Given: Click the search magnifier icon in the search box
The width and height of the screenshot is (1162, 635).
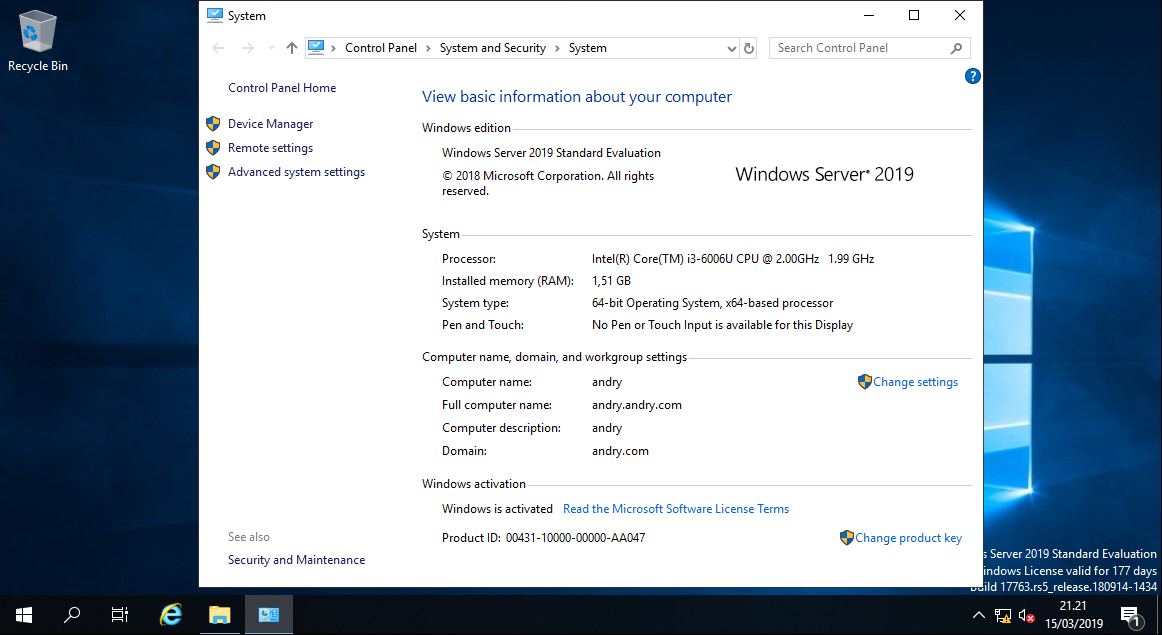Looking at the screenshot, I should pyautogui.click(x=957, y=48).
